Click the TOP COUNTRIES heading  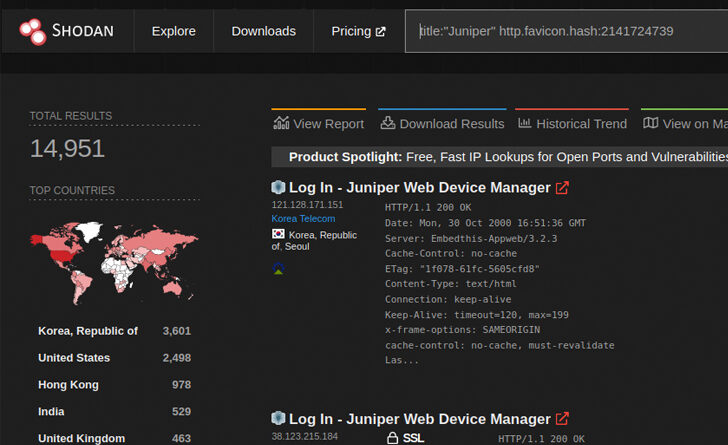pos(72,190)
